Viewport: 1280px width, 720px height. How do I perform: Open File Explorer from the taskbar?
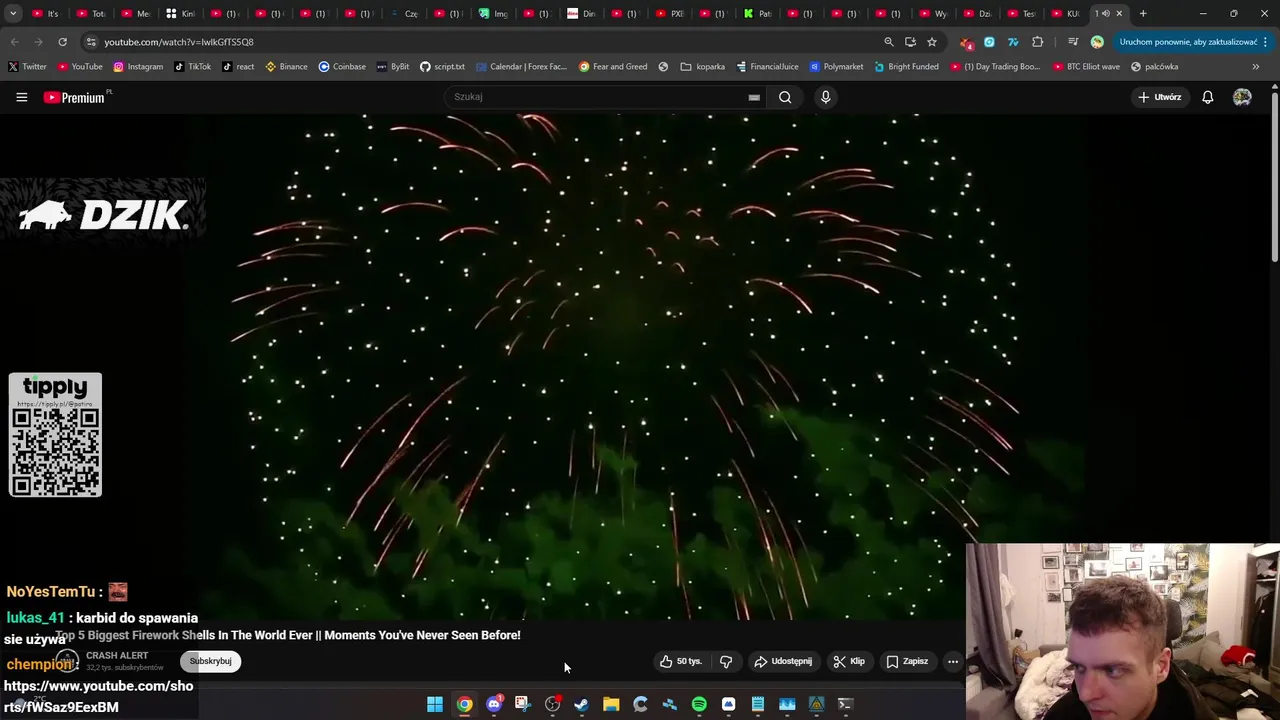coord(611,704)
